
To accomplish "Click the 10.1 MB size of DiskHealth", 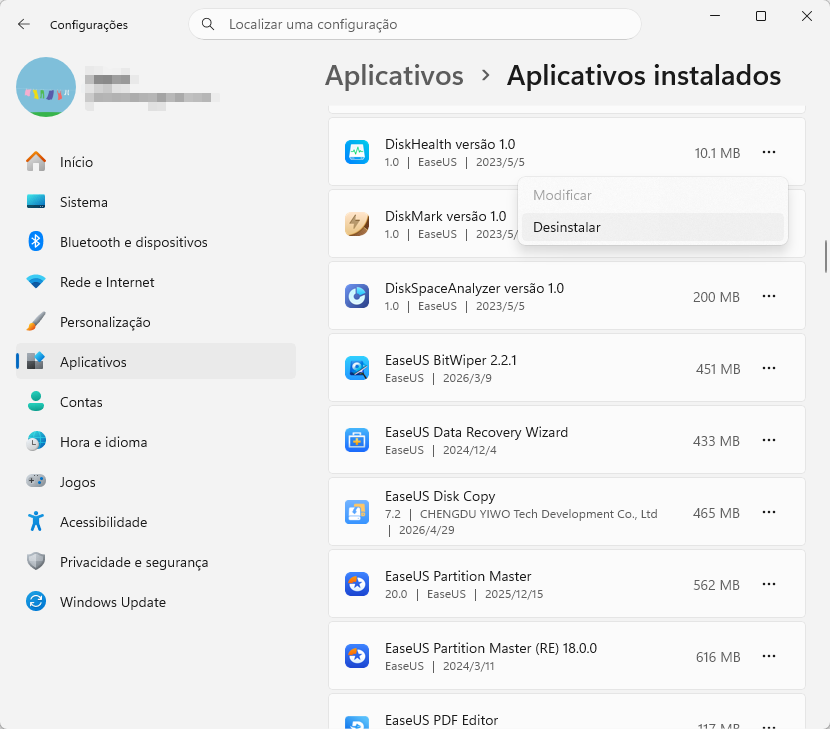I will click(717, 153).
